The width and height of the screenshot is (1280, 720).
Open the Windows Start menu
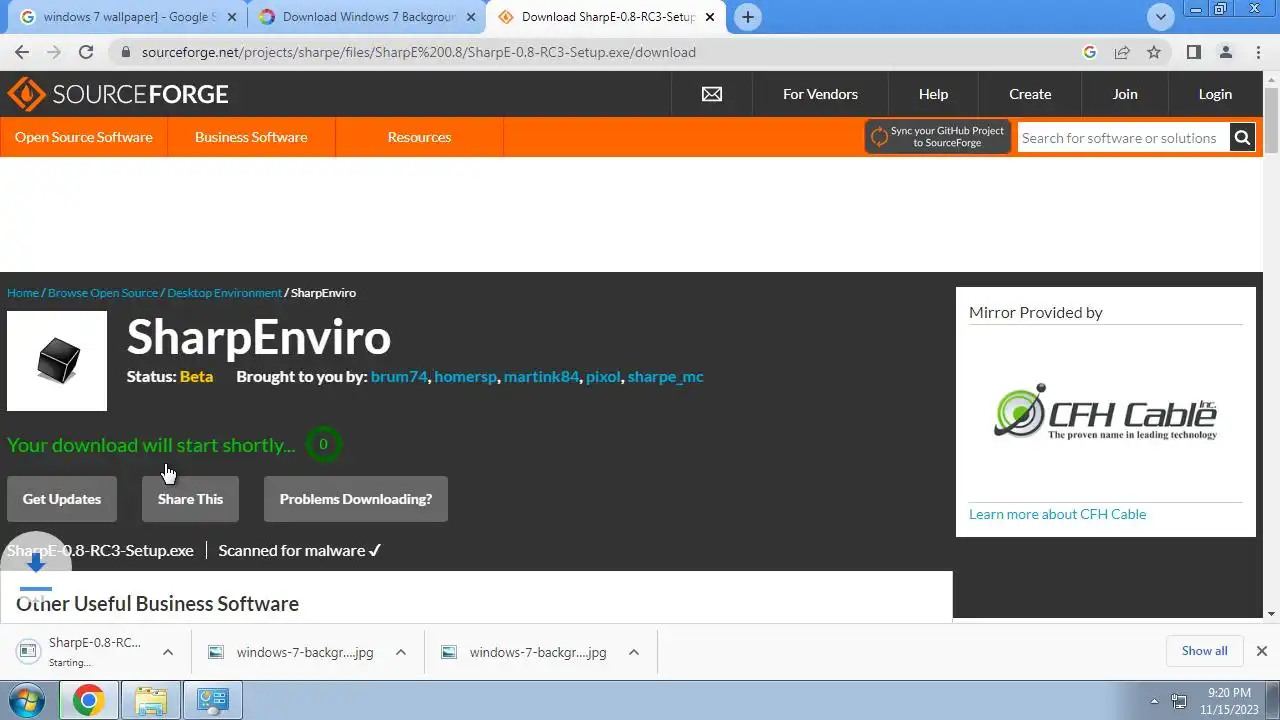pos(27,700)
